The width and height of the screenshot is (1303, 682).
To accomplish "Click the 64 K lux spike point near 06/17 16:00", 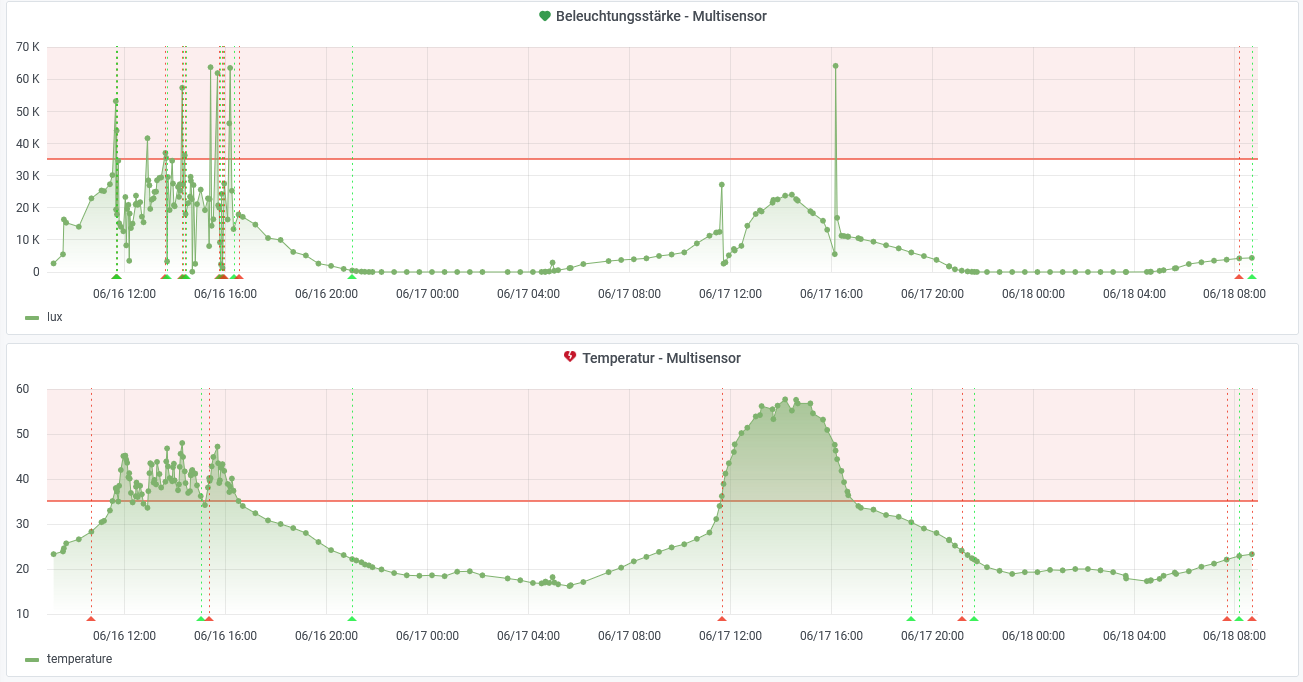I will click(x=835, y=66).
